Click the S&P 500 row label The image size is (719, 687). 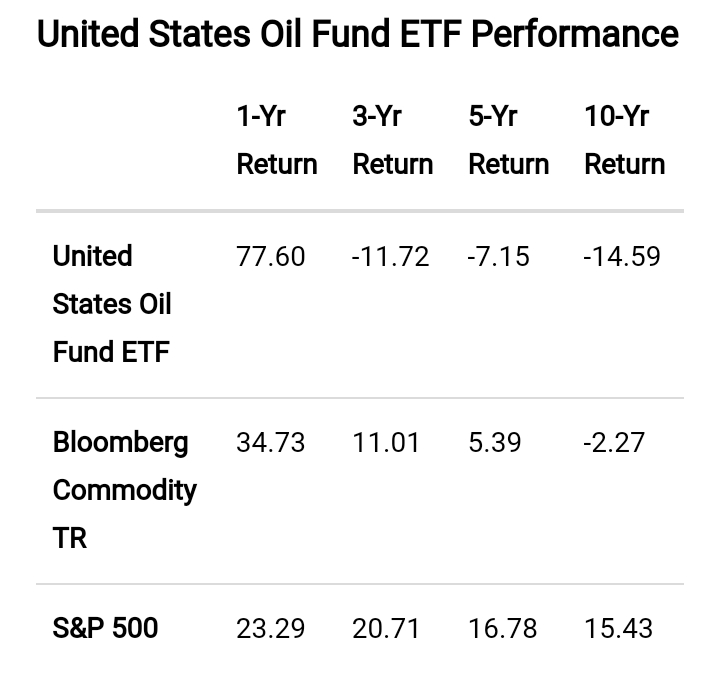tap(105, 628)
